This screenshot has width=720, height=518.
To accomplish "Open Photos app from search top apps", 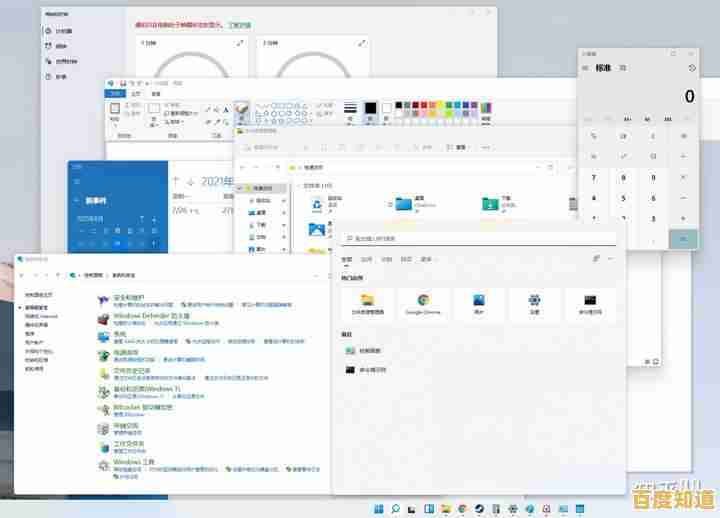I will tap(478, 304).
